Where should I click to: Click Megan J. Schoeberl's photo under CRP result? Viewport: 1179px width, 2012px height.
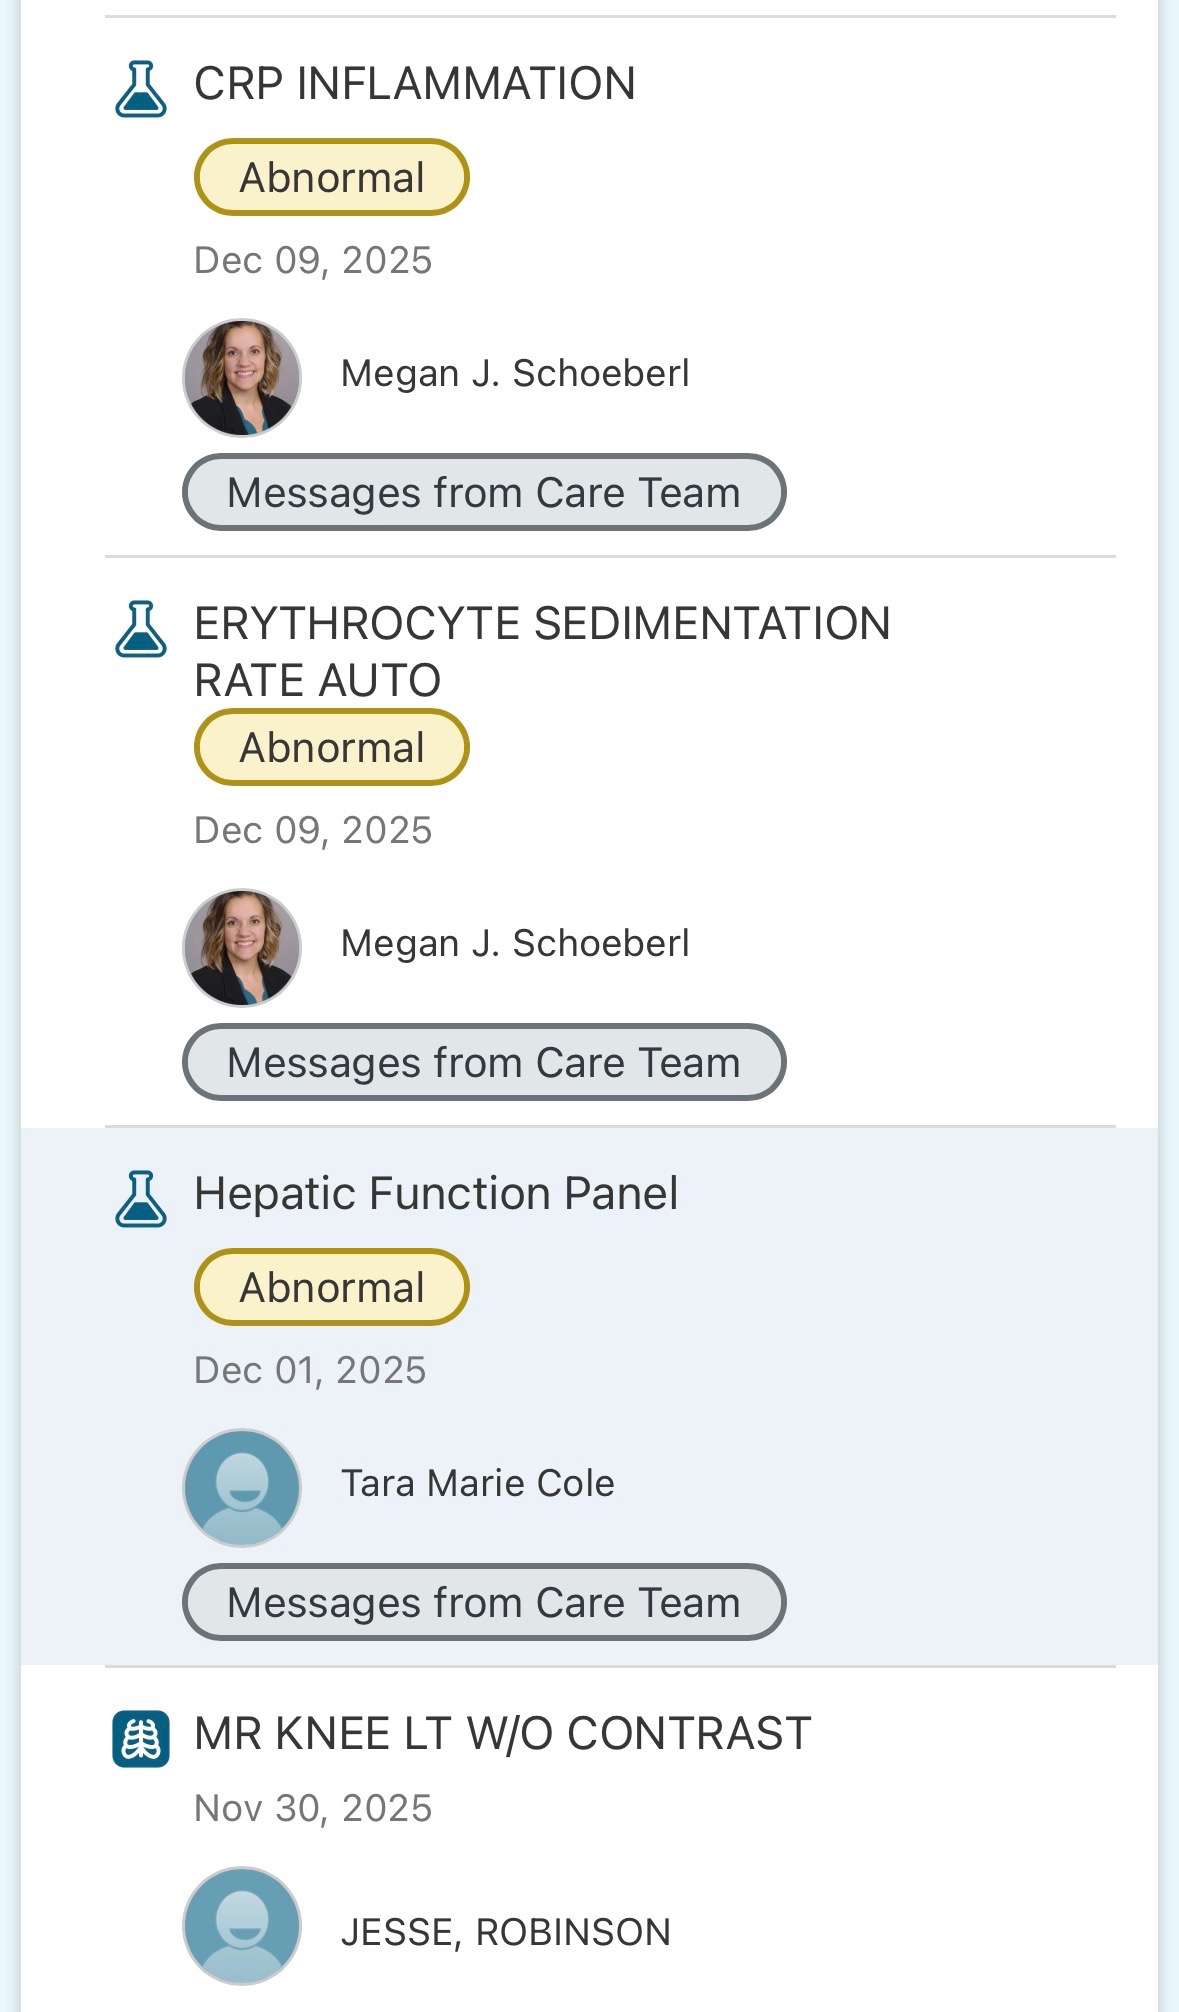(x=242, y=378)
